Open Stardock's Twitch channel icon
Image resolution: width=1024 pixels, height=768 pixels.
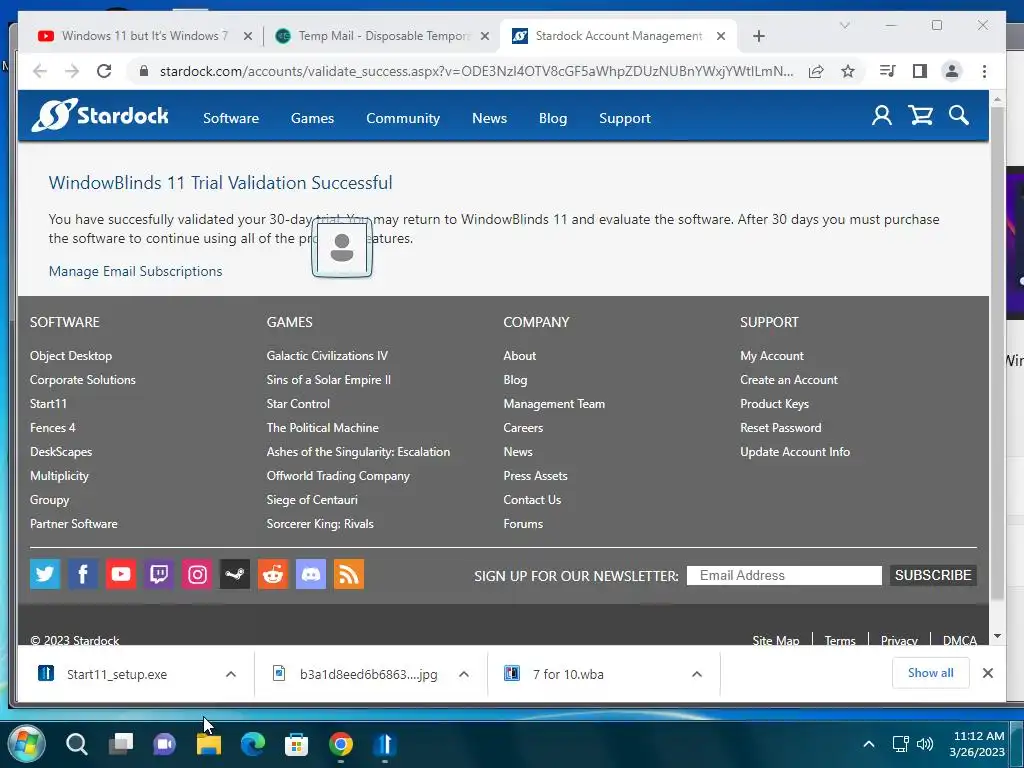159,574
